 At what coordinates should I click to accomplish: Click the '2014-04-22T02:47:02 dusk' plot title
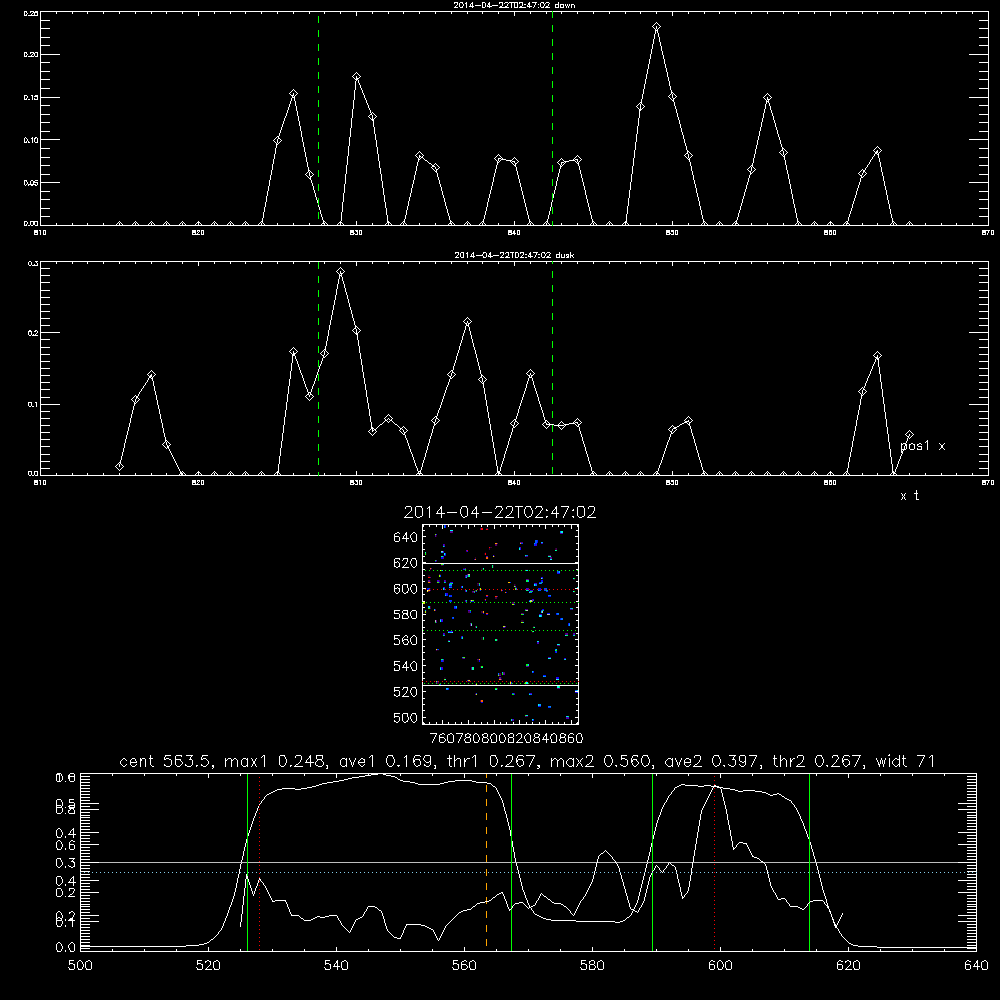514,255
